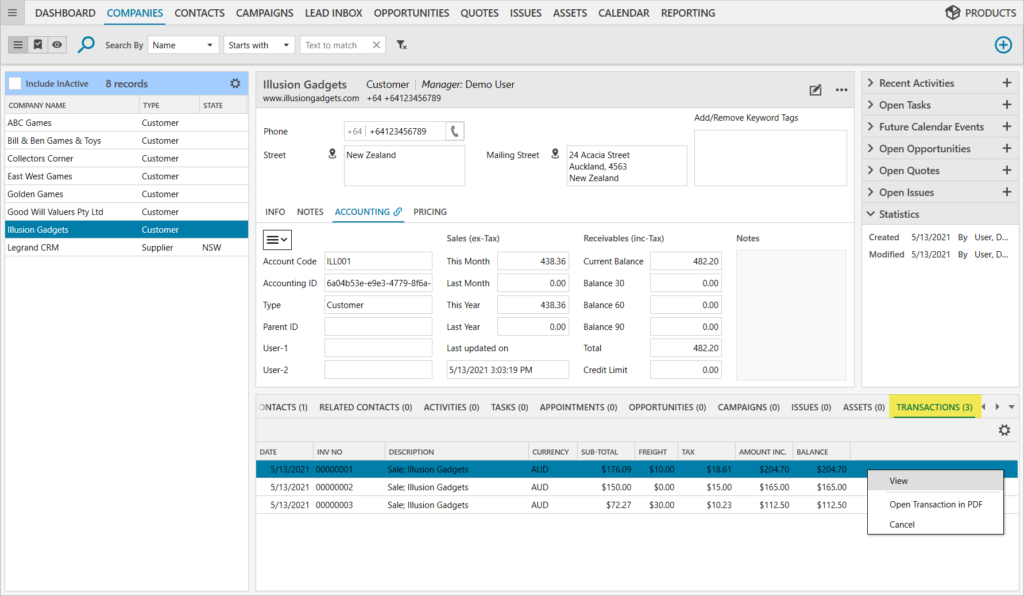Click the magnifier search icon
This screenshot has width=1024, height=596.
pos(87,45)
